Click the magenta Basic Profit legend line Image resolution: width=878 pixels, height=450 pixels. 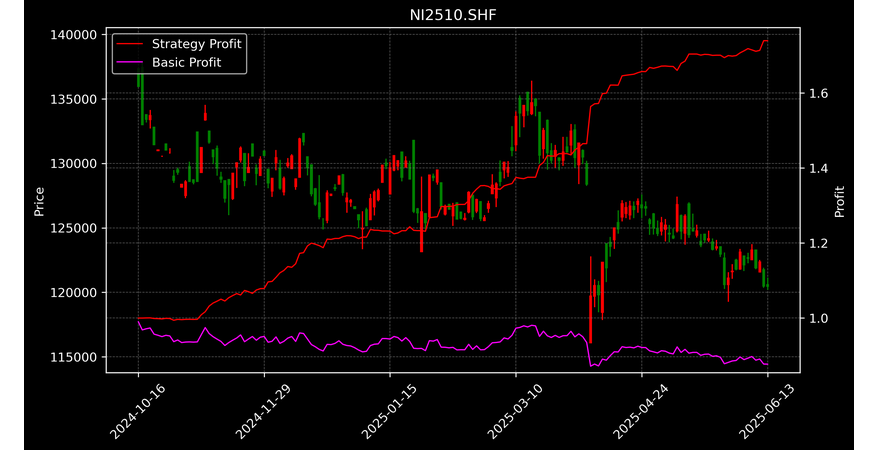tap(130, 63)
